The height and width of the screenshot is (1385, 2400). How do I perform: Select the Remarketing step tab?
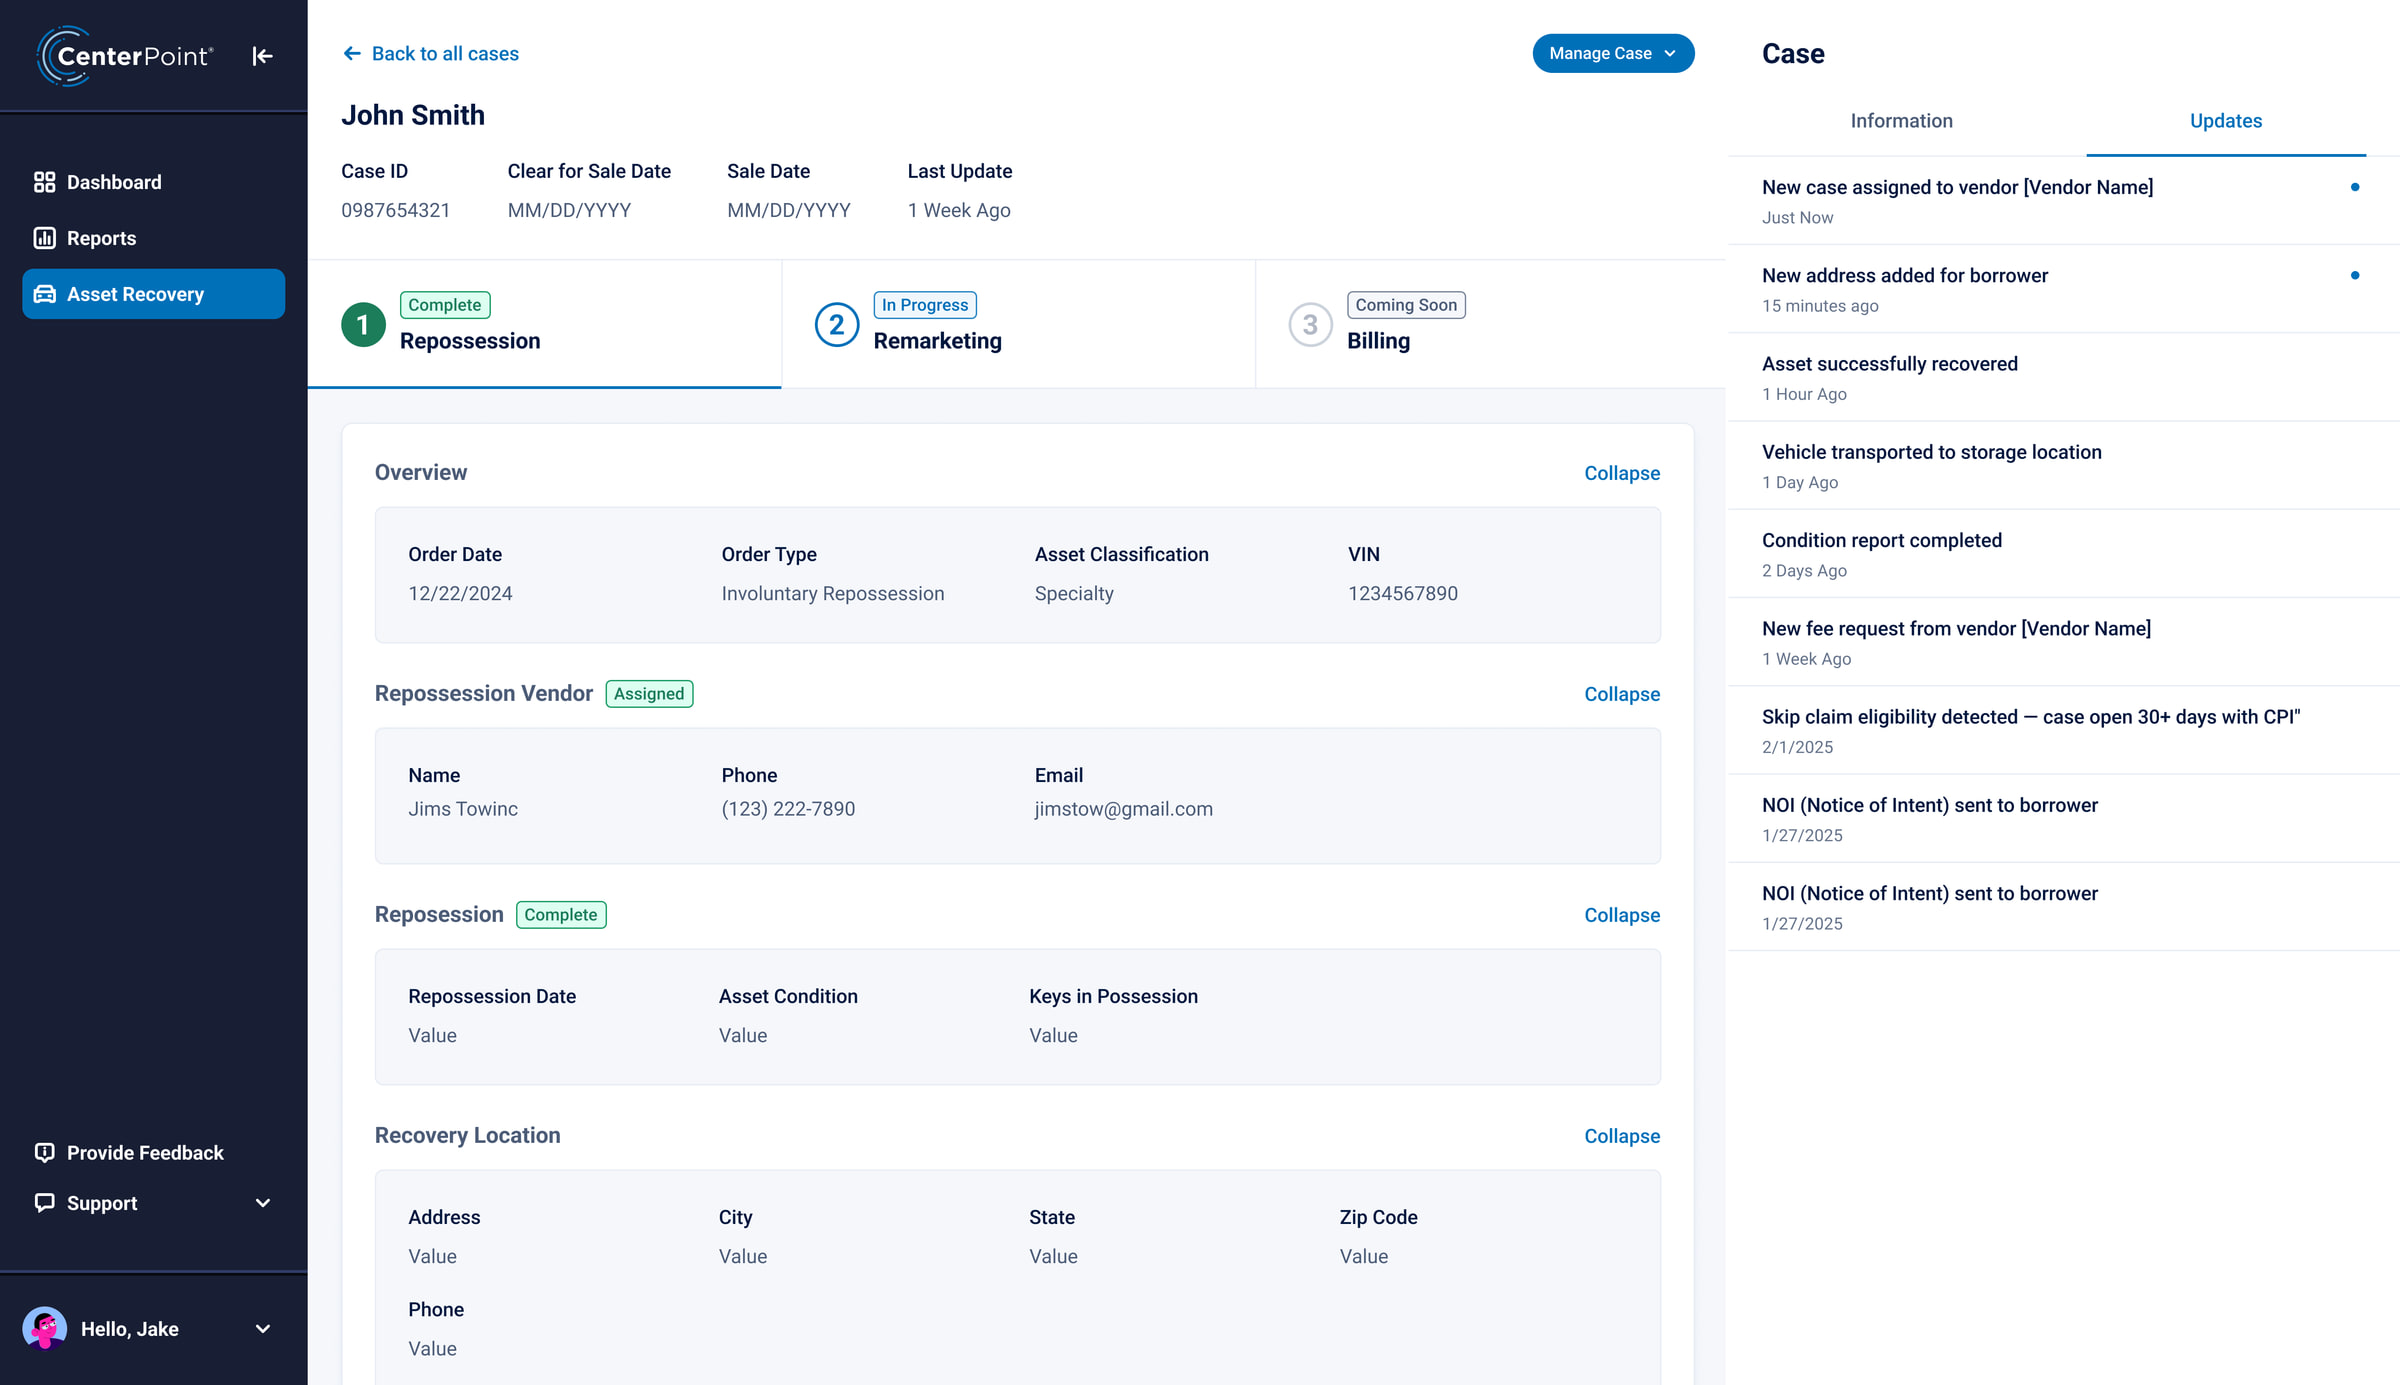coord(1018,324)
